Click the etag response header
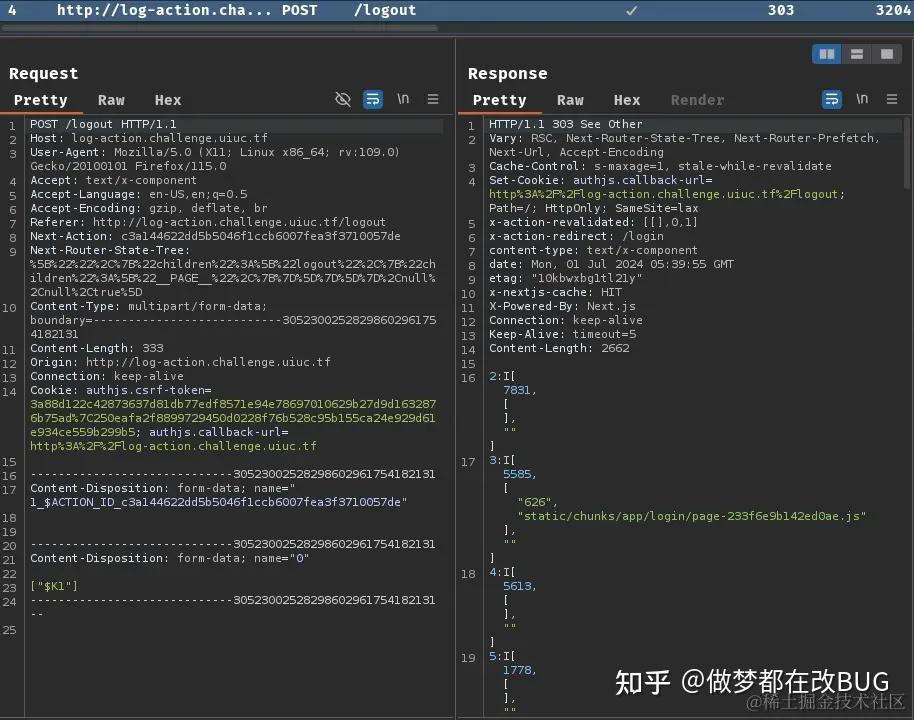The height and width of the screenshot is (720, 914). (x=565, y=278)
